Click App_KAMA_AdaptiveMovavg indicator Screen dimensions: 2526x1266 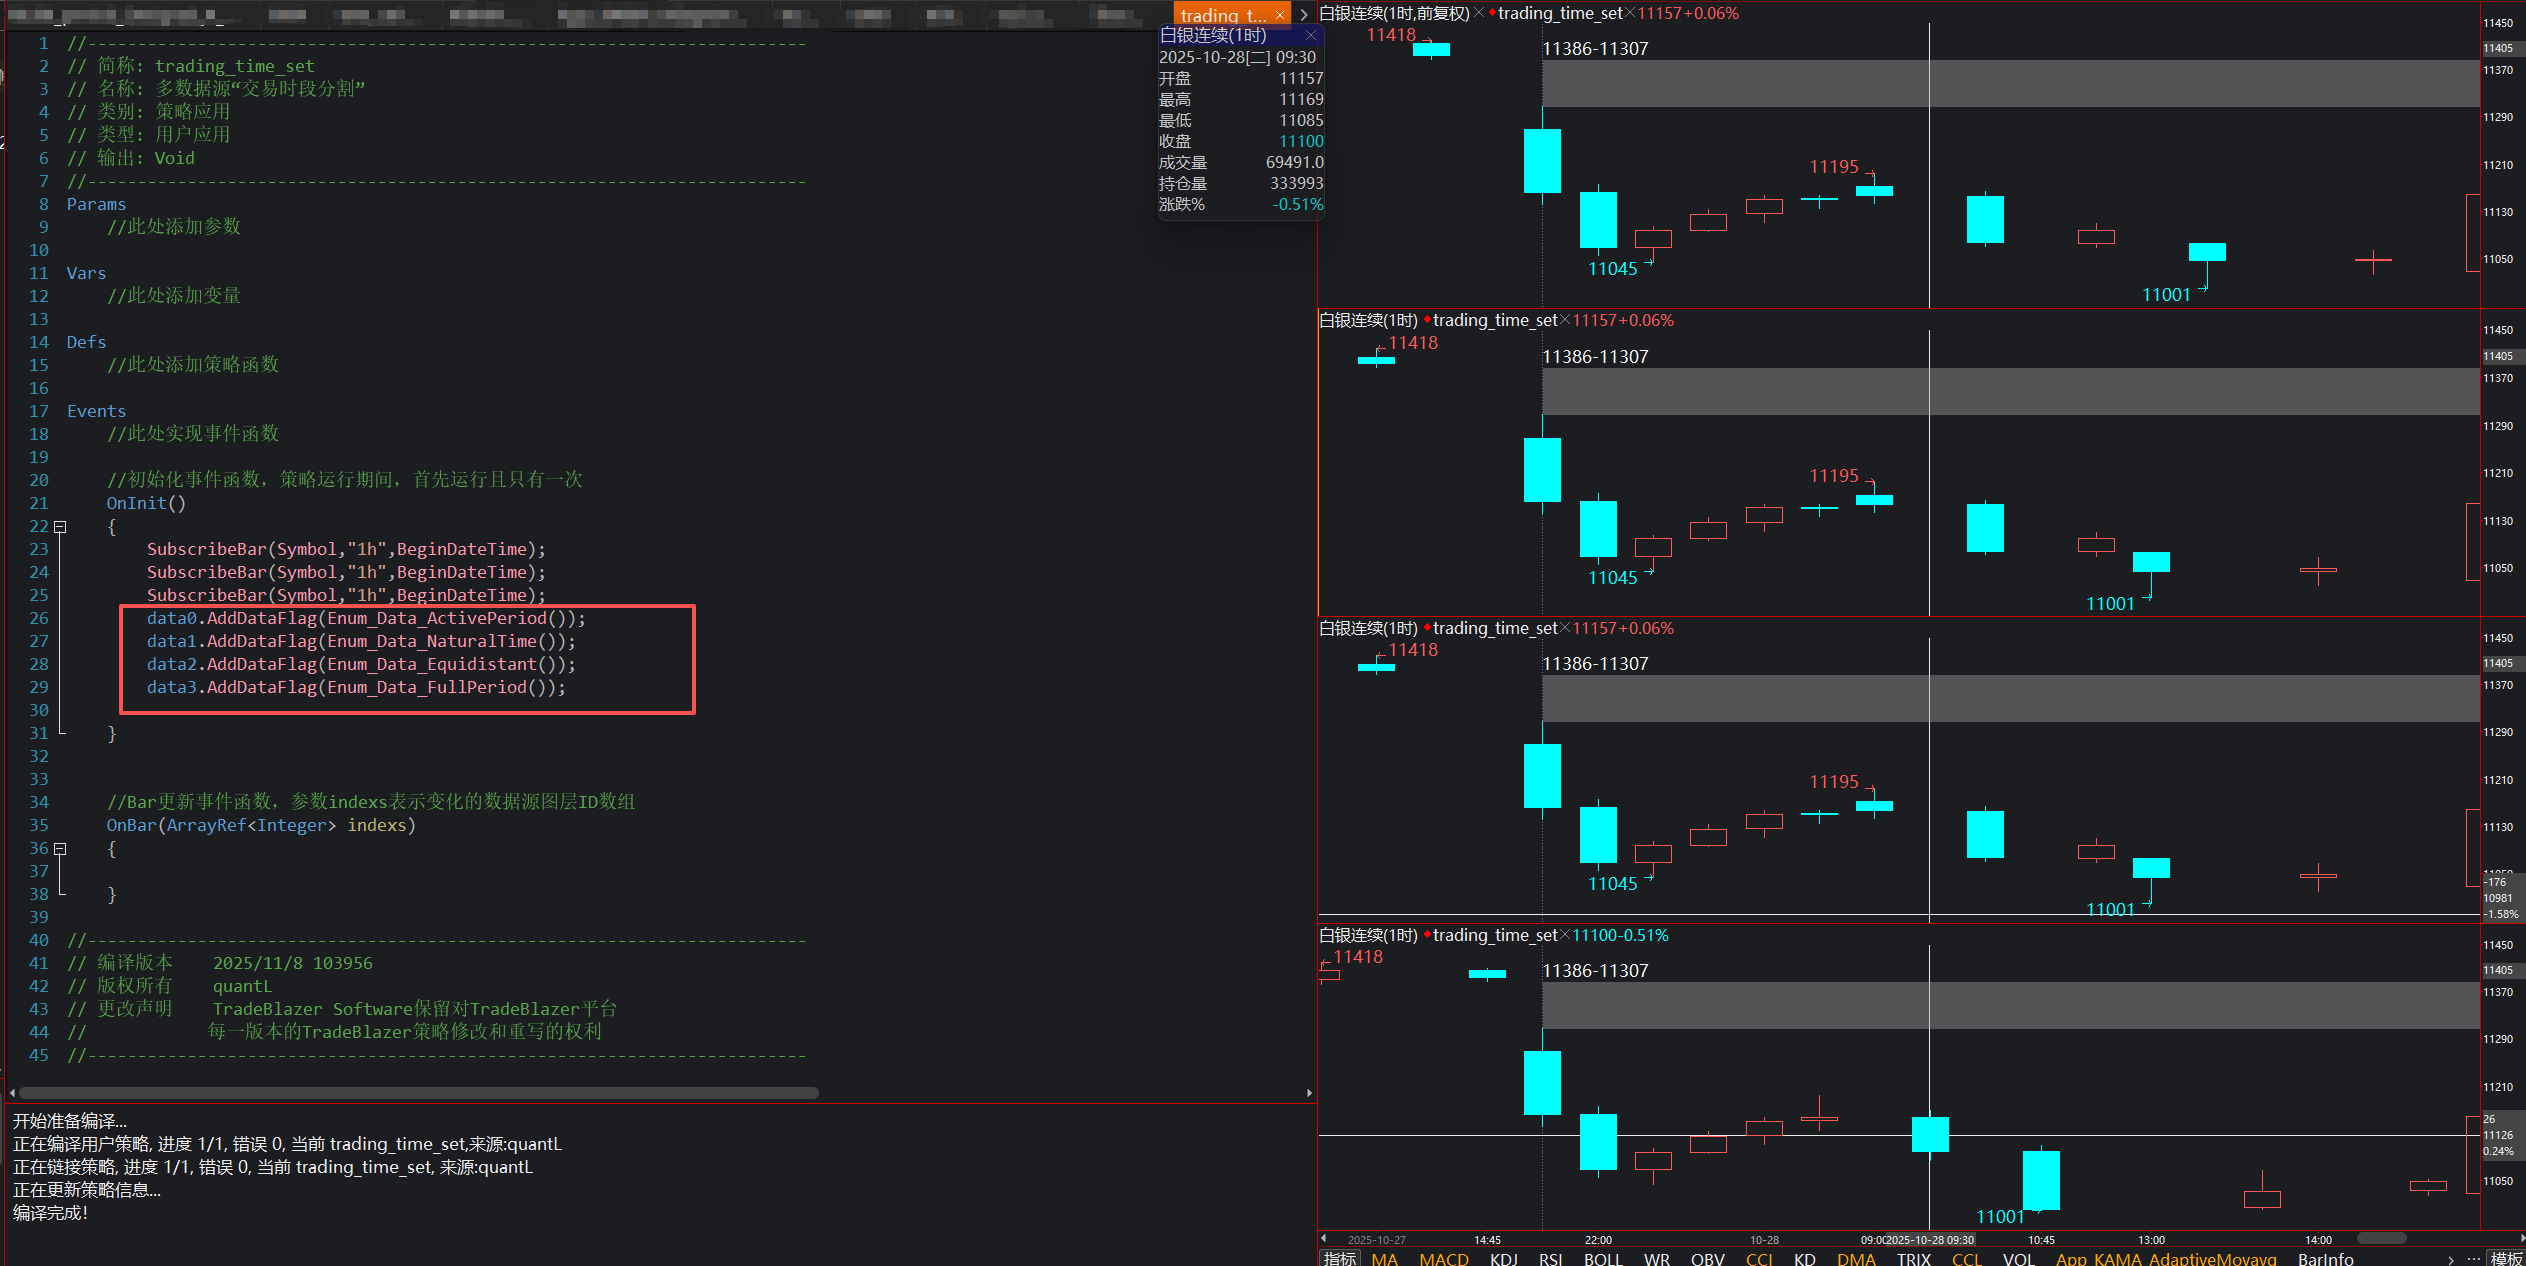[2165, 1259]
